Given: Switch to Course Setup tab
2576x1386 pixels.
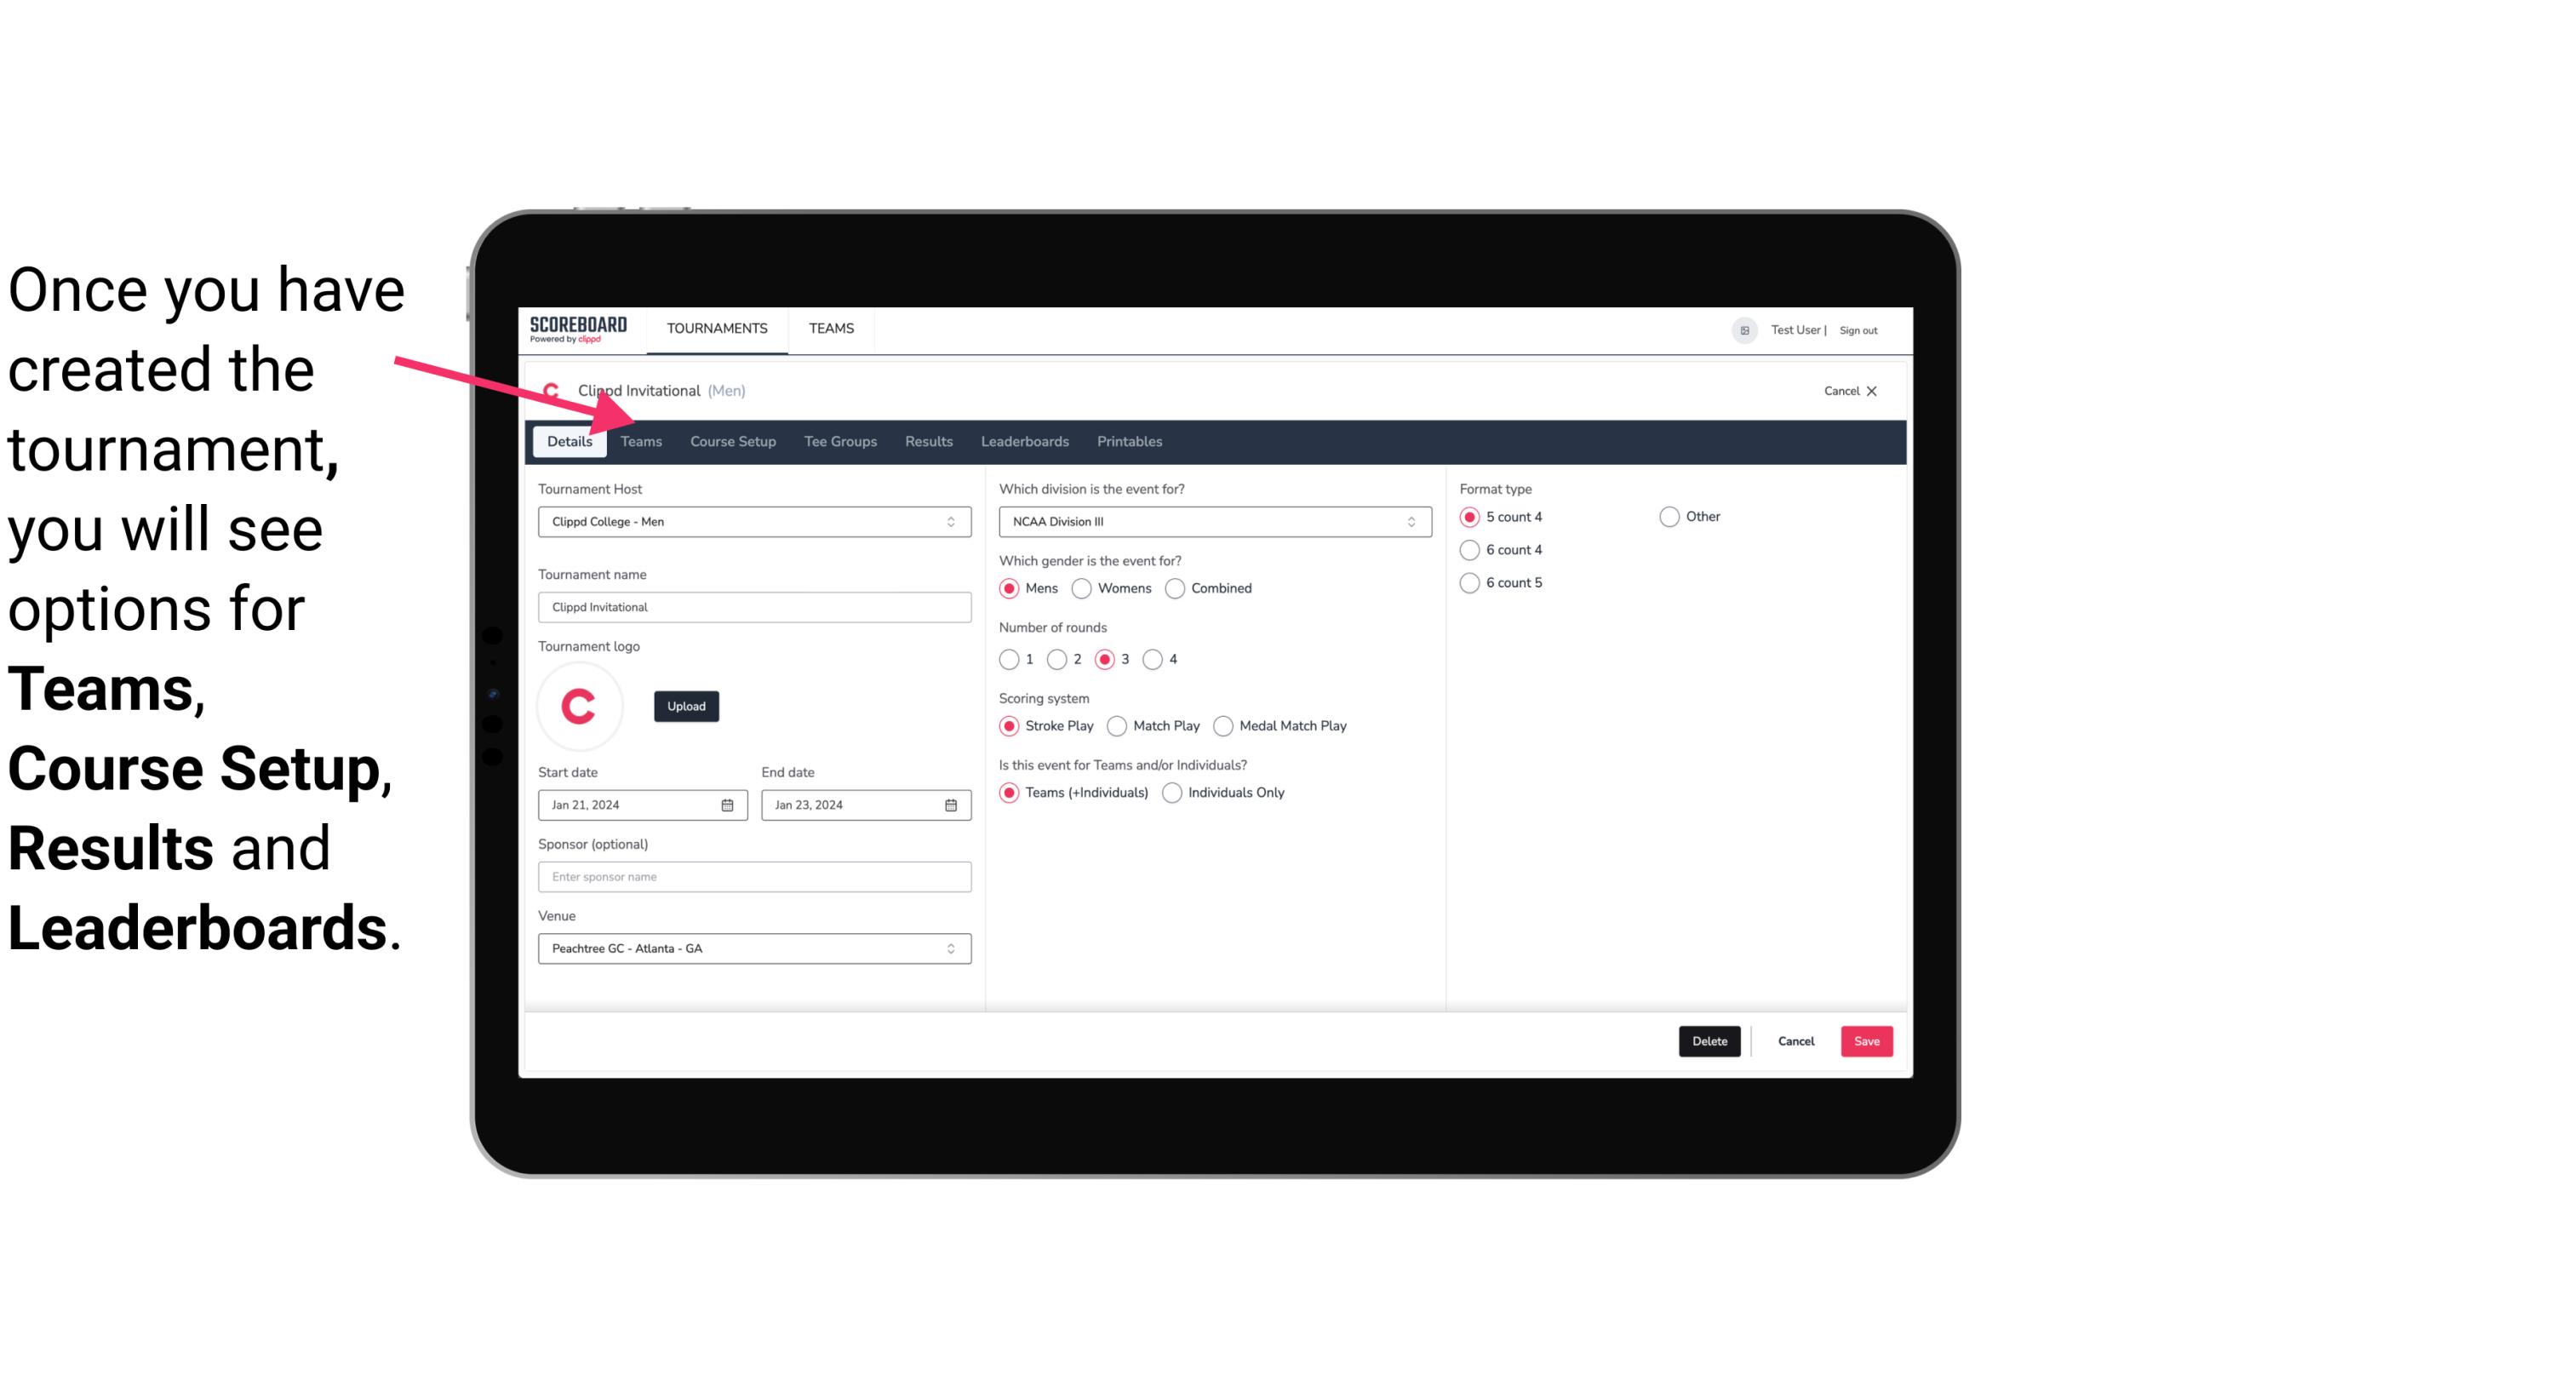Looking at the screenshot, I should tap(730, 440).
